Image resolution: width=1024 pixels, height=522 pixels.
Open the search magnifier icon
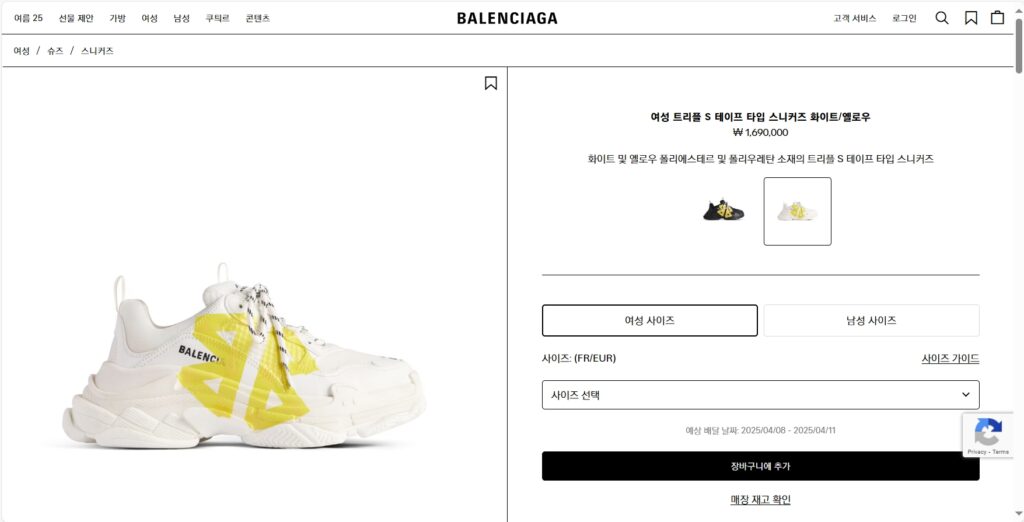[942, 18]
